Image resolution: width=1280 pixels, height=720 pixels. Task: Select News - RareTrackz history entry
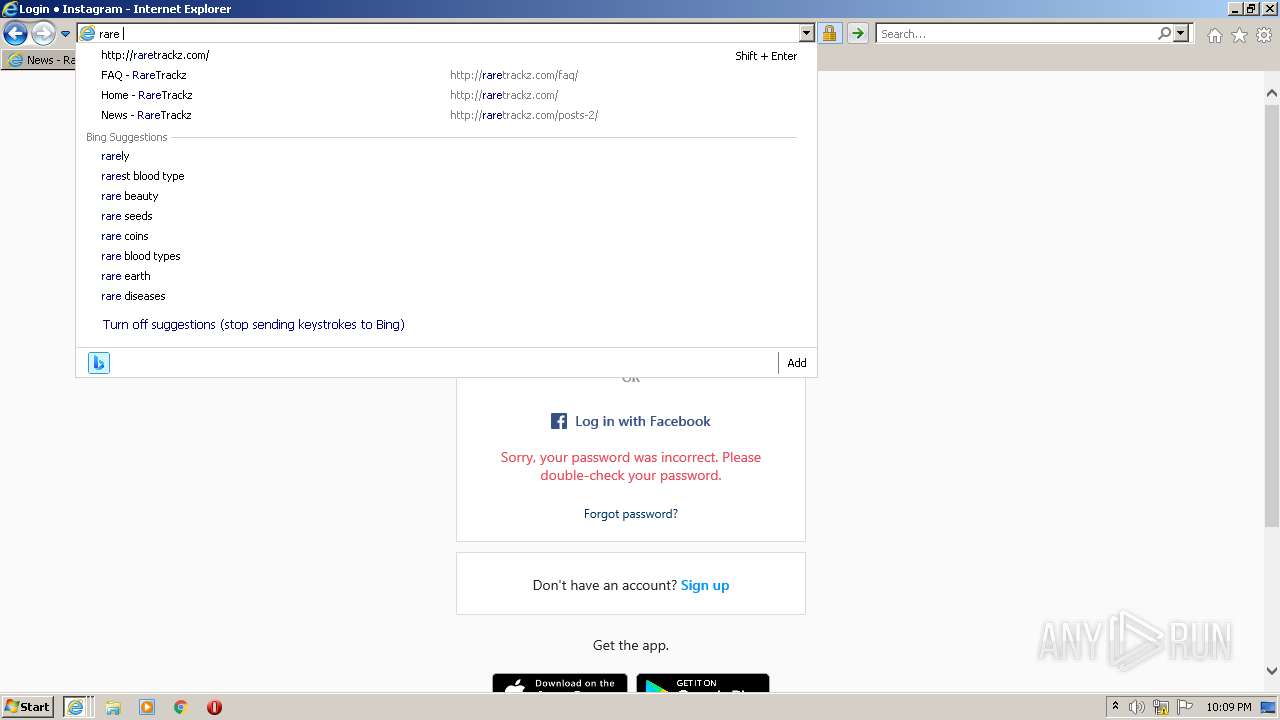(x=448, y=115)
